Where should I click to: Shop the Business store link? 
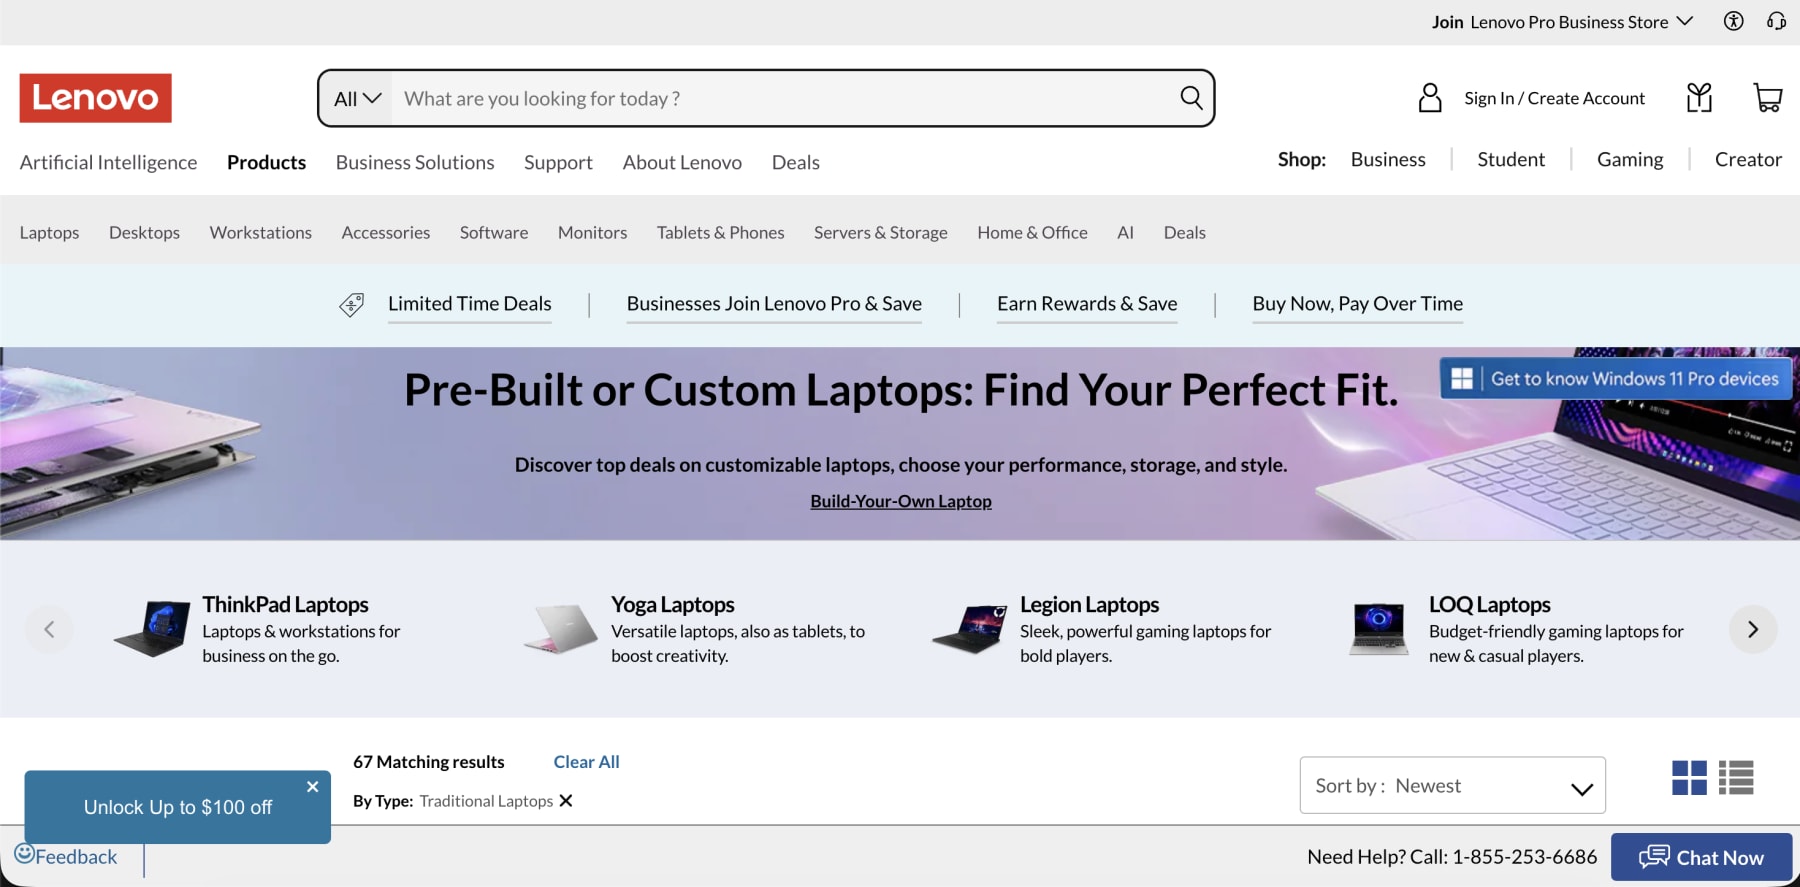[1388, 159]
